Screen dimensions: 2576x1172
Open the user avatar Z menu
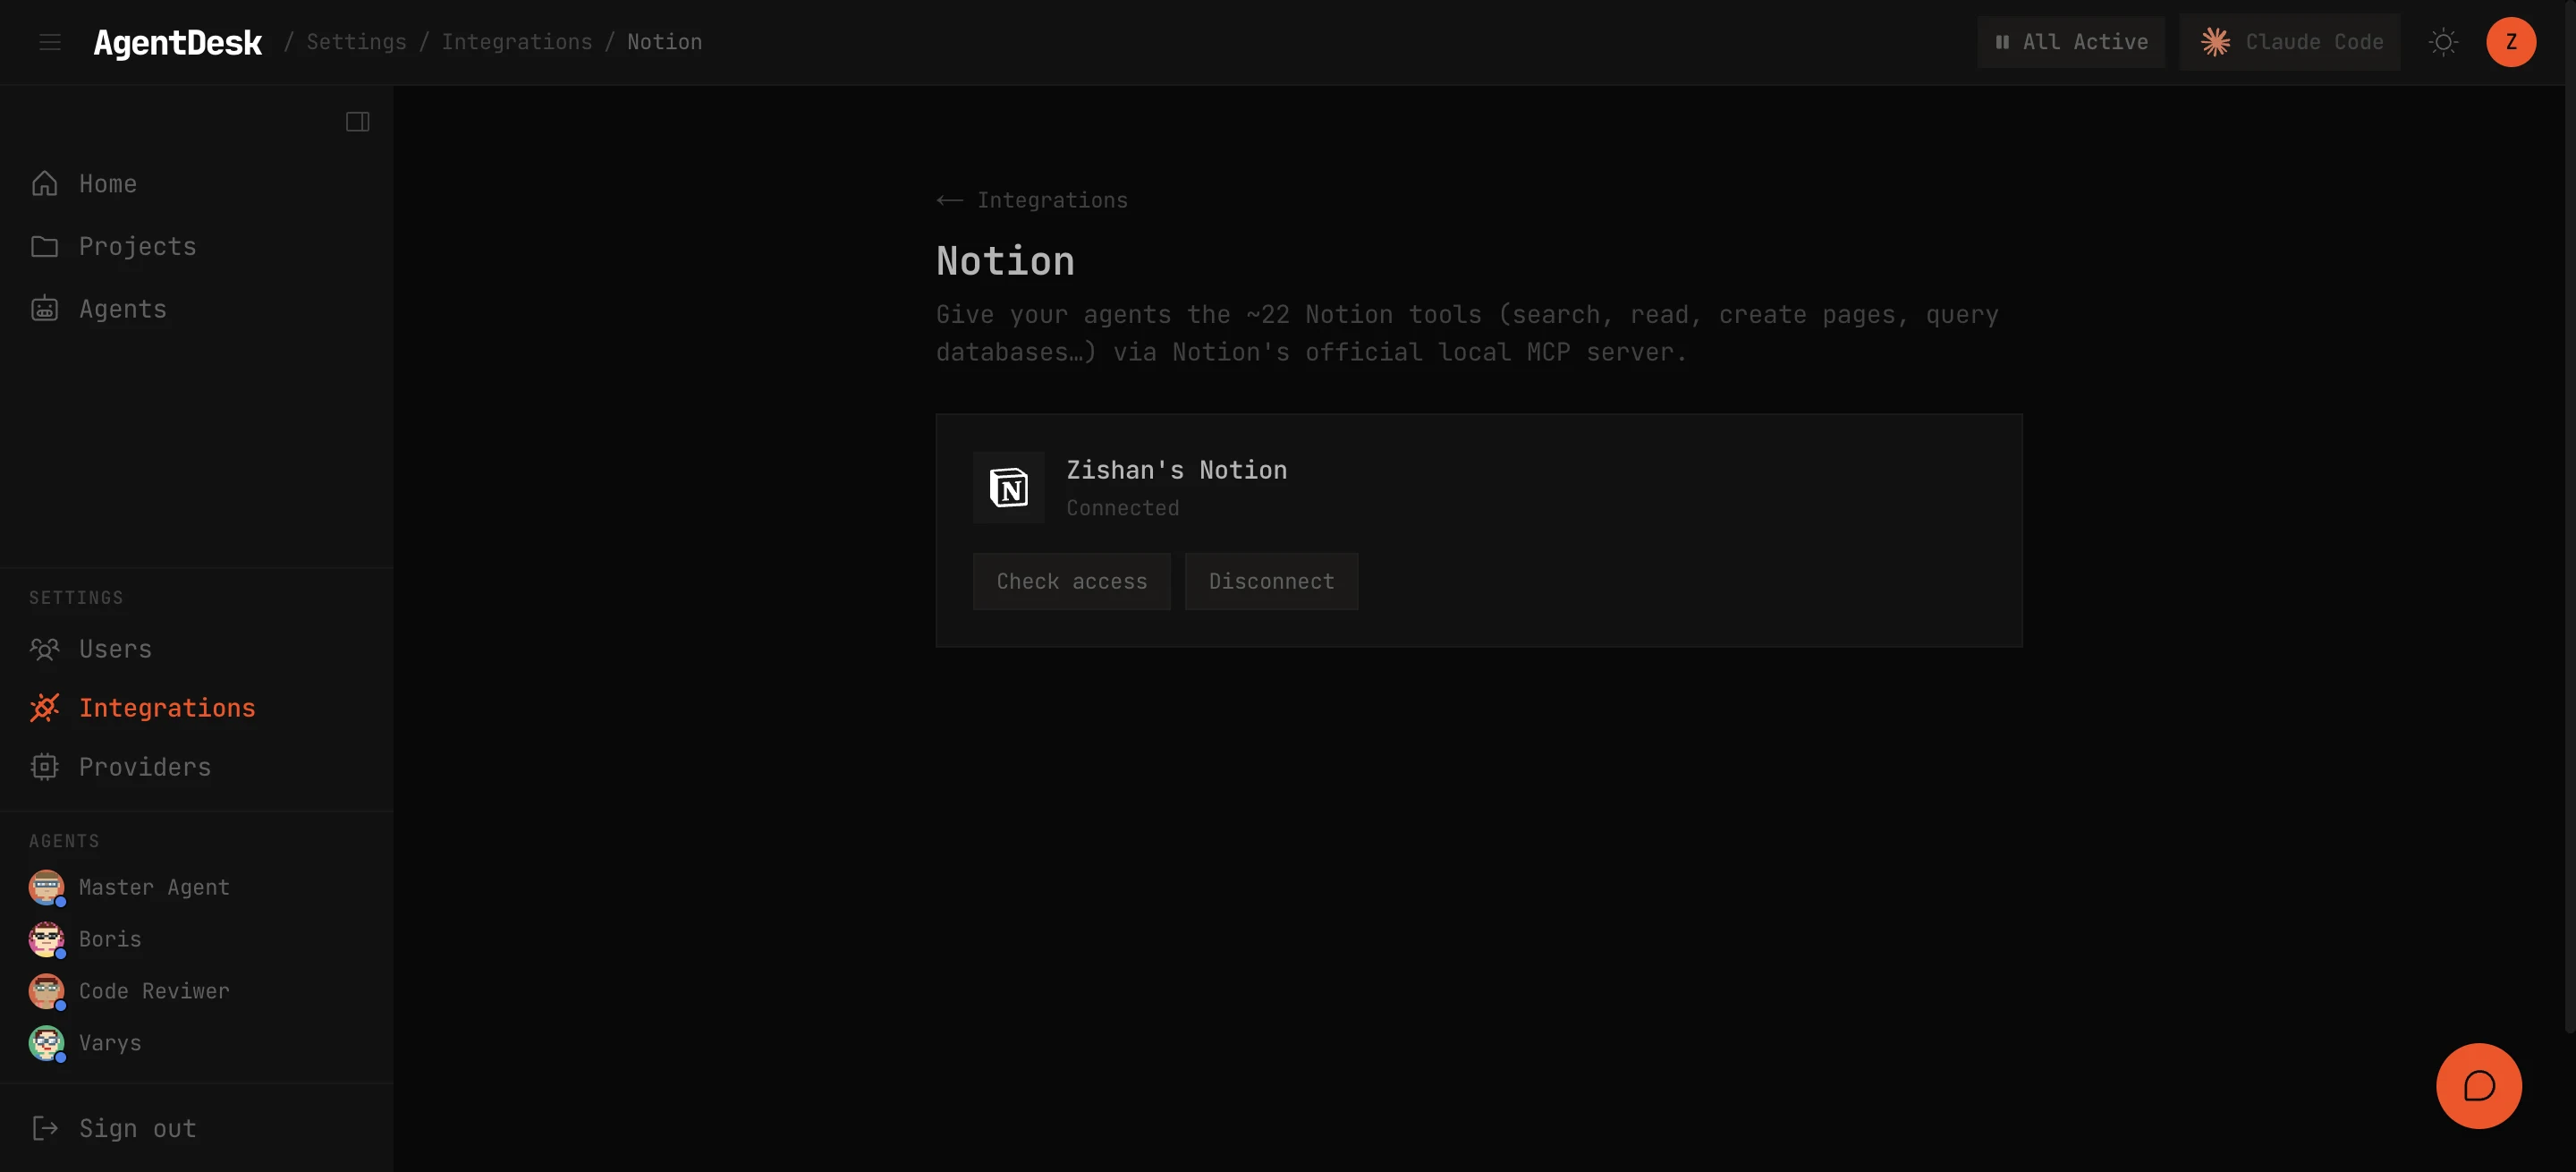[x=2511, y=42]
